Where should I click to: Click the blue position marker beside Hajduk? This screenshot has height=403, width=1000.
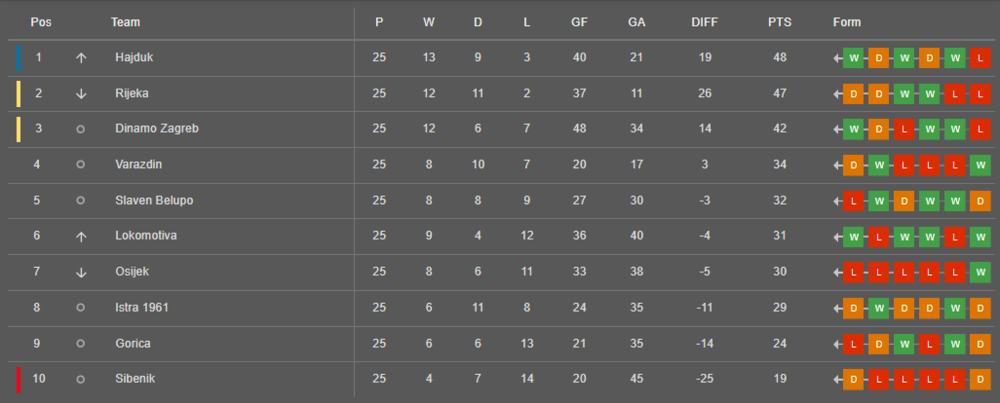[x=18, y=58]
